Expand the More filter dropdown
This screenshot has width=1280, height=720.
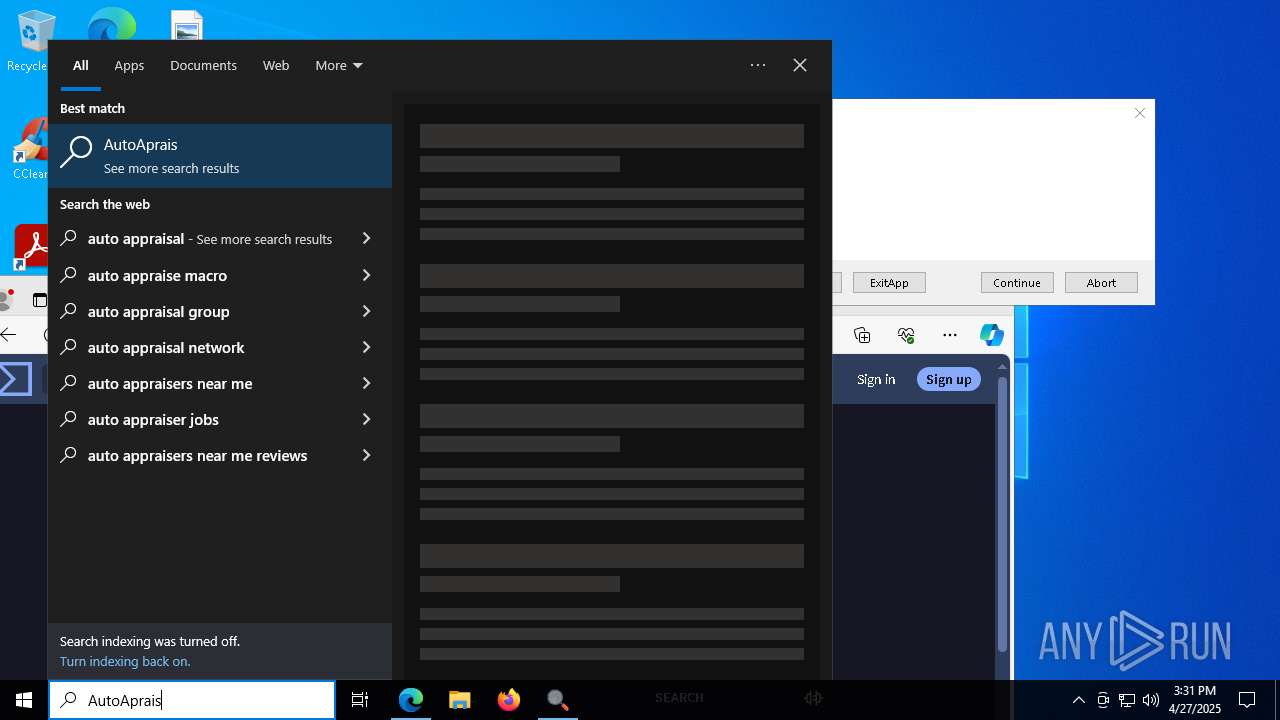(x=339, y=65)
